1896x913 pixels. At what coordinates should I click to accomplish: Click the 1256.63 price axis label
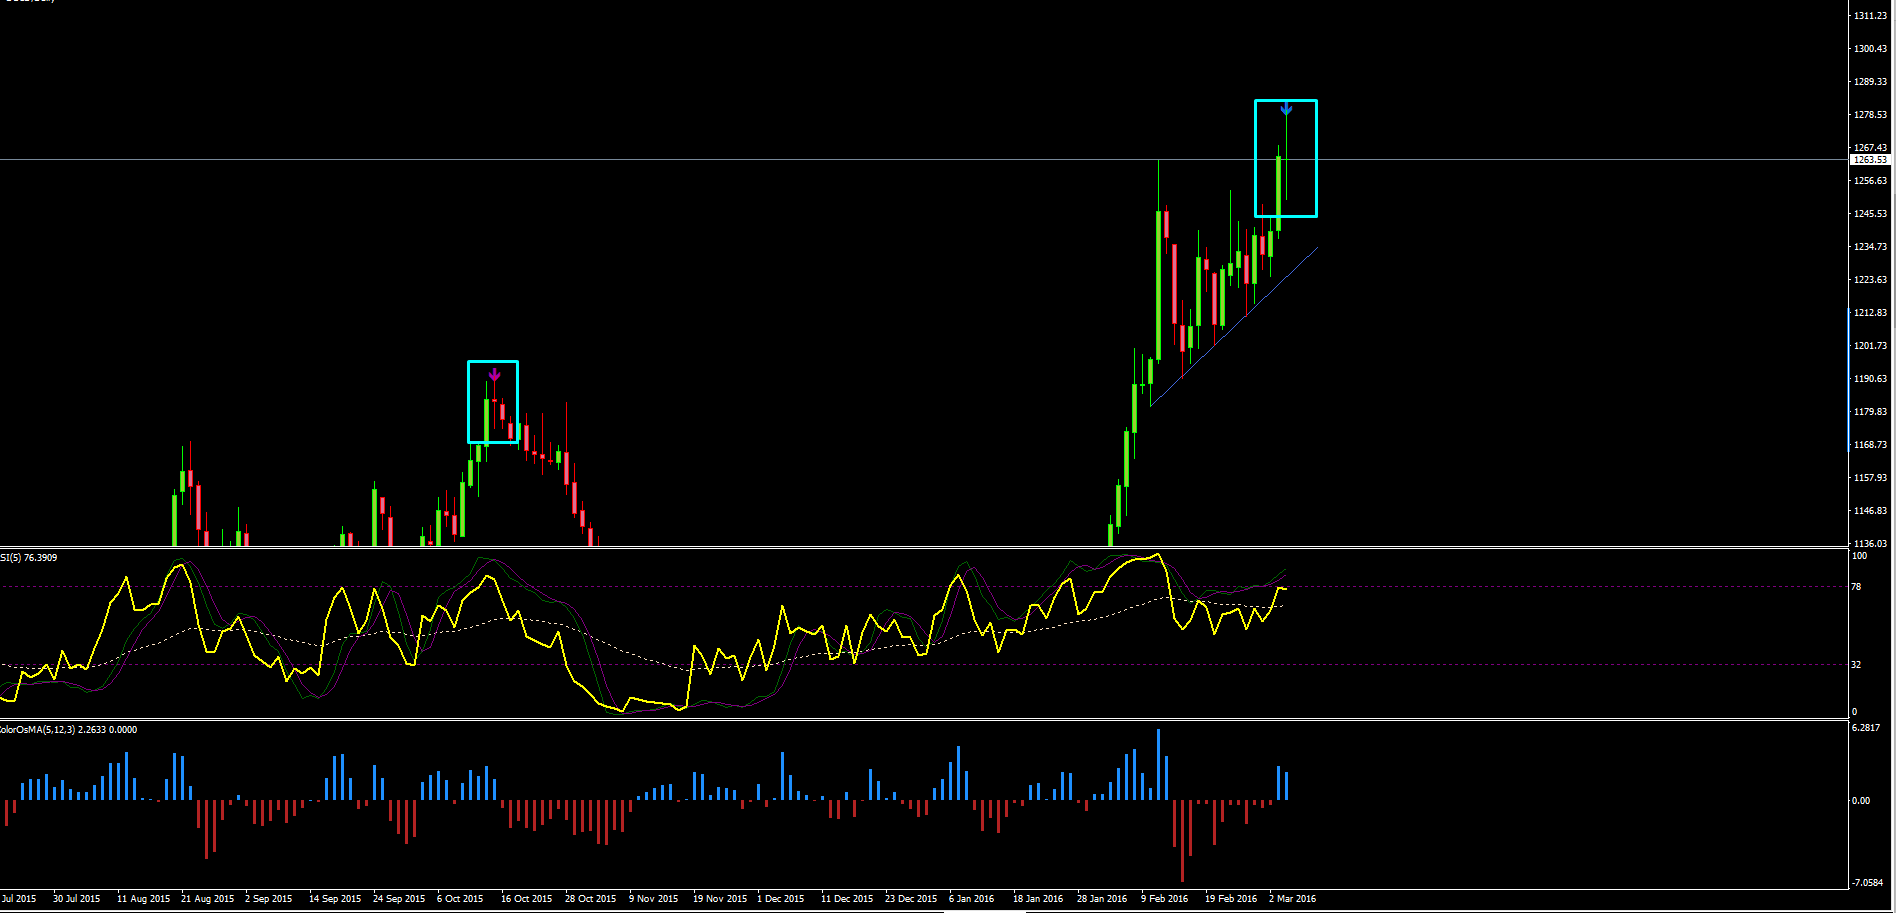tap(1870, 181)
